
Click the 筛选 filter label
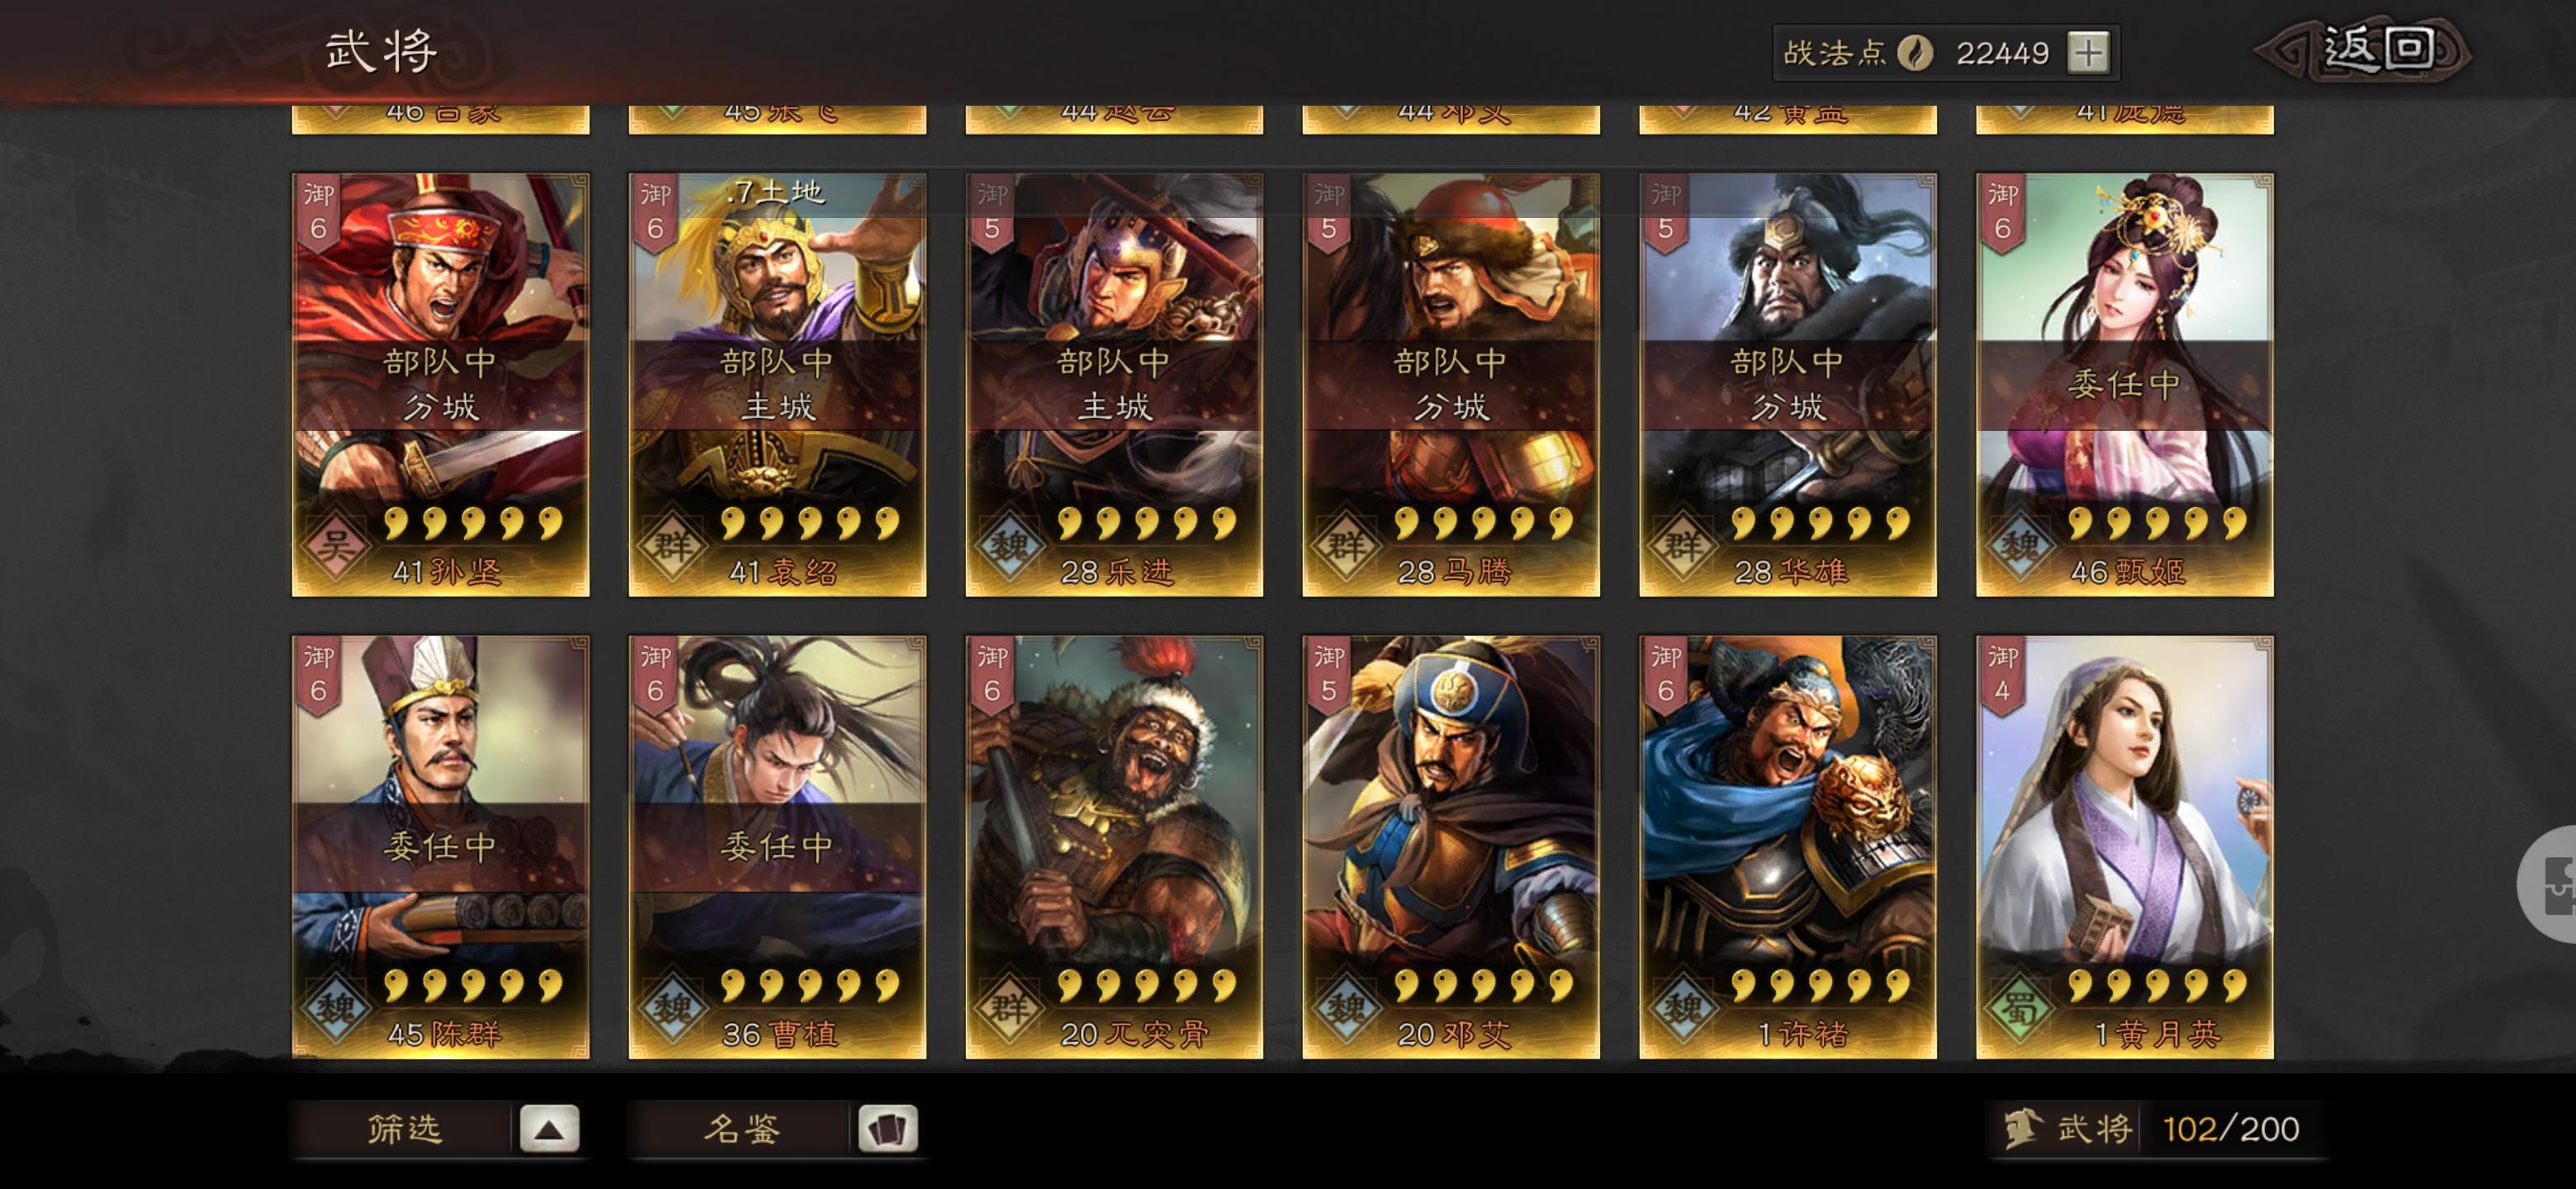pos(404,1129)
